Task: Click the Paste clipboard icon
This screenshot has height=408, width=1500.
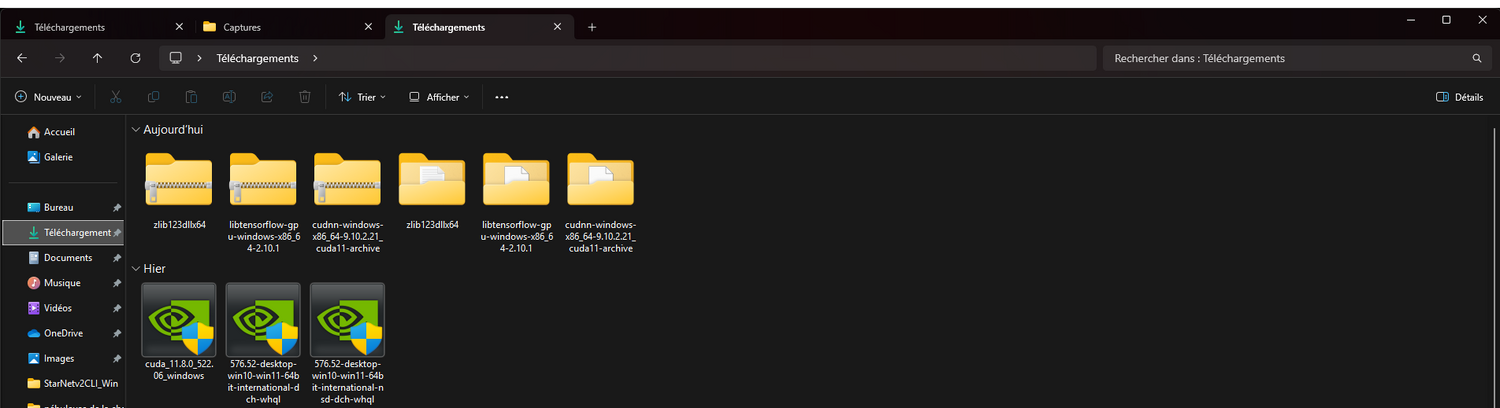Action: pyautogui.click(x=191, y=97)
